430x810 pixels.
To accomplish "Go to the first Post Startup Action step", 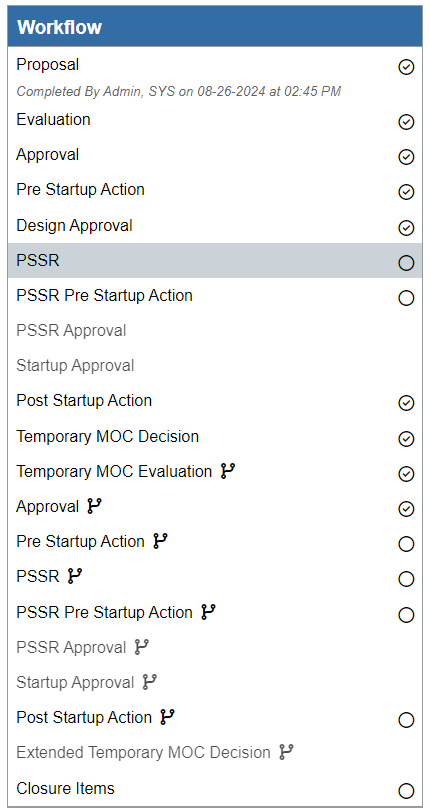I will (215, 401).
